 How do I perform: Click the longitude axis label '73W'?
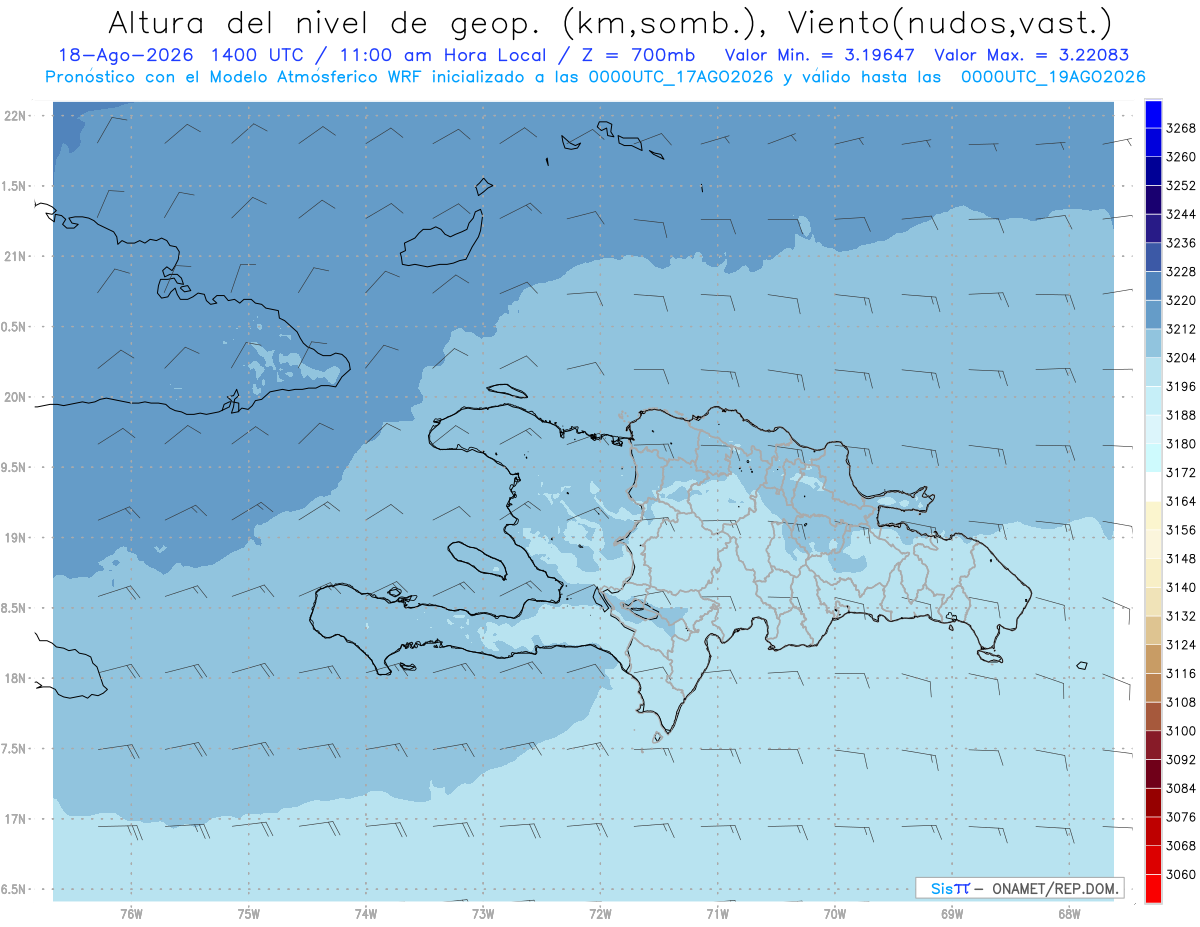coord(483,913)
